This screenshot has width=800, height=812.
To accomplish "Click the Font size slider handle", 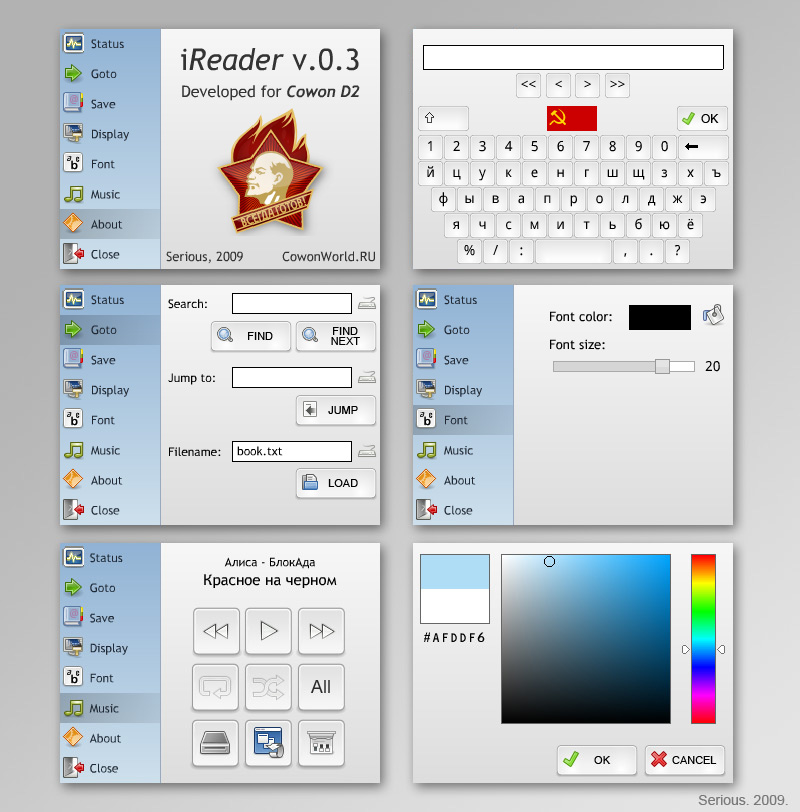I will tap(662, 367).
